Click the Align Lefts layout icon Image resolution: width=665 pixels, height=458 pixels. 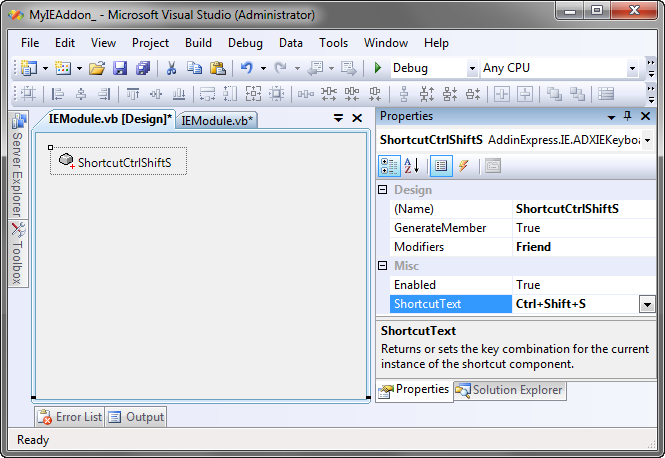coord(57,94)
